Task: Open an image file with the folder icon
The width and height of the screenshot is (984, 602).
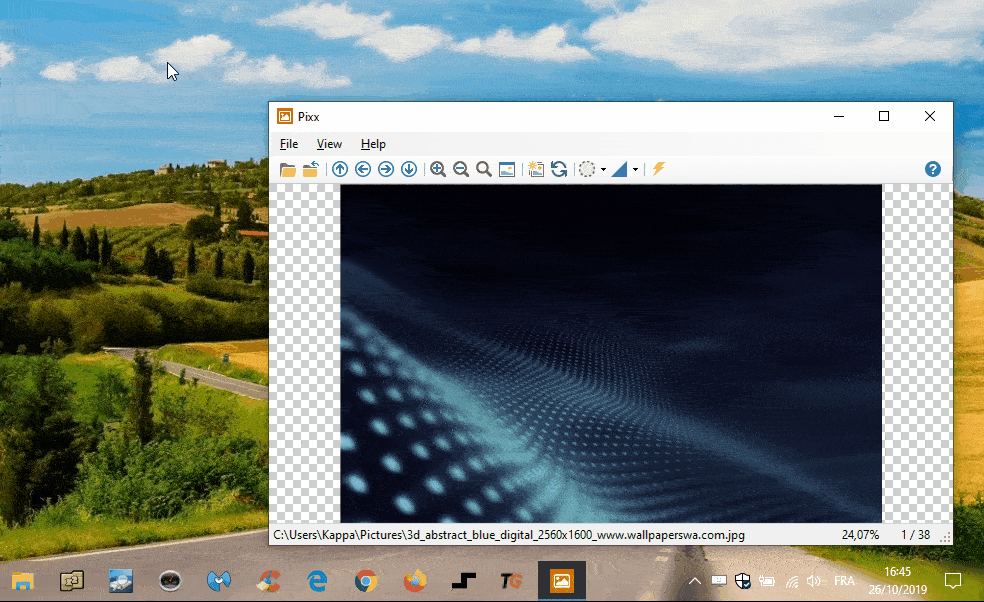Action: [287, 169]
